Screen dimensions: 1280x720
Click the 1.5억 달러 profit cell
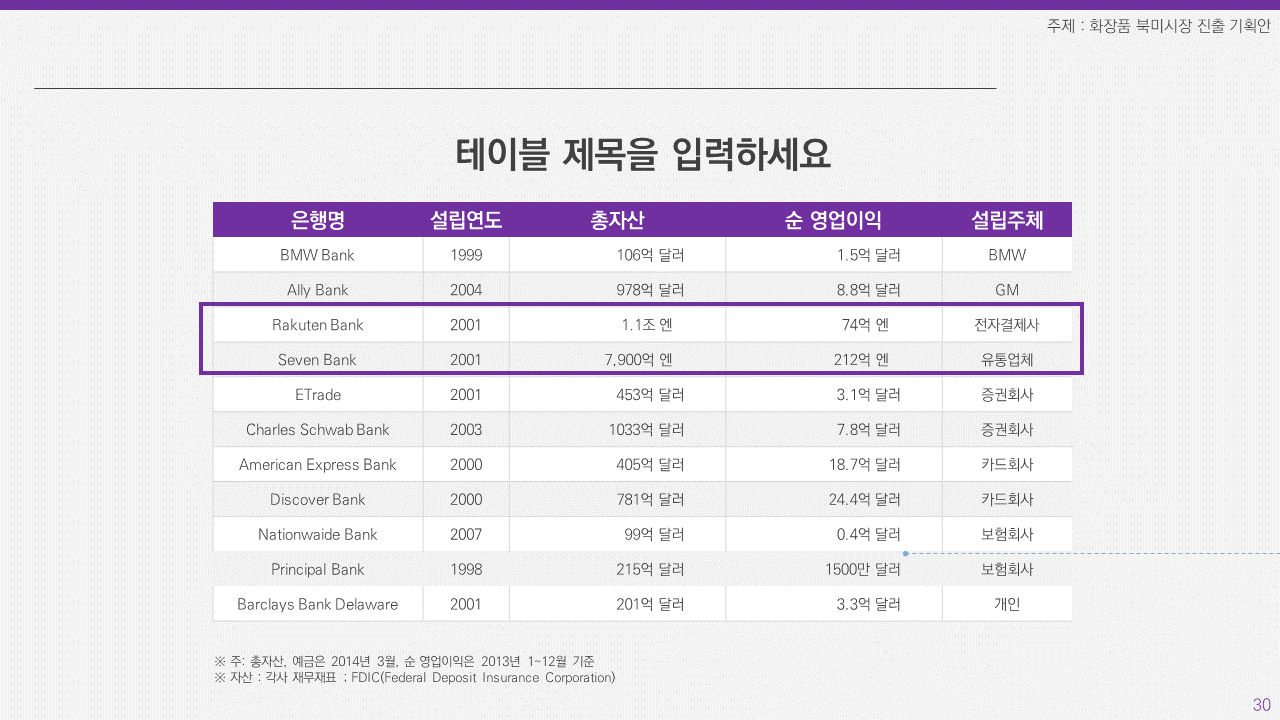[834, 255]
